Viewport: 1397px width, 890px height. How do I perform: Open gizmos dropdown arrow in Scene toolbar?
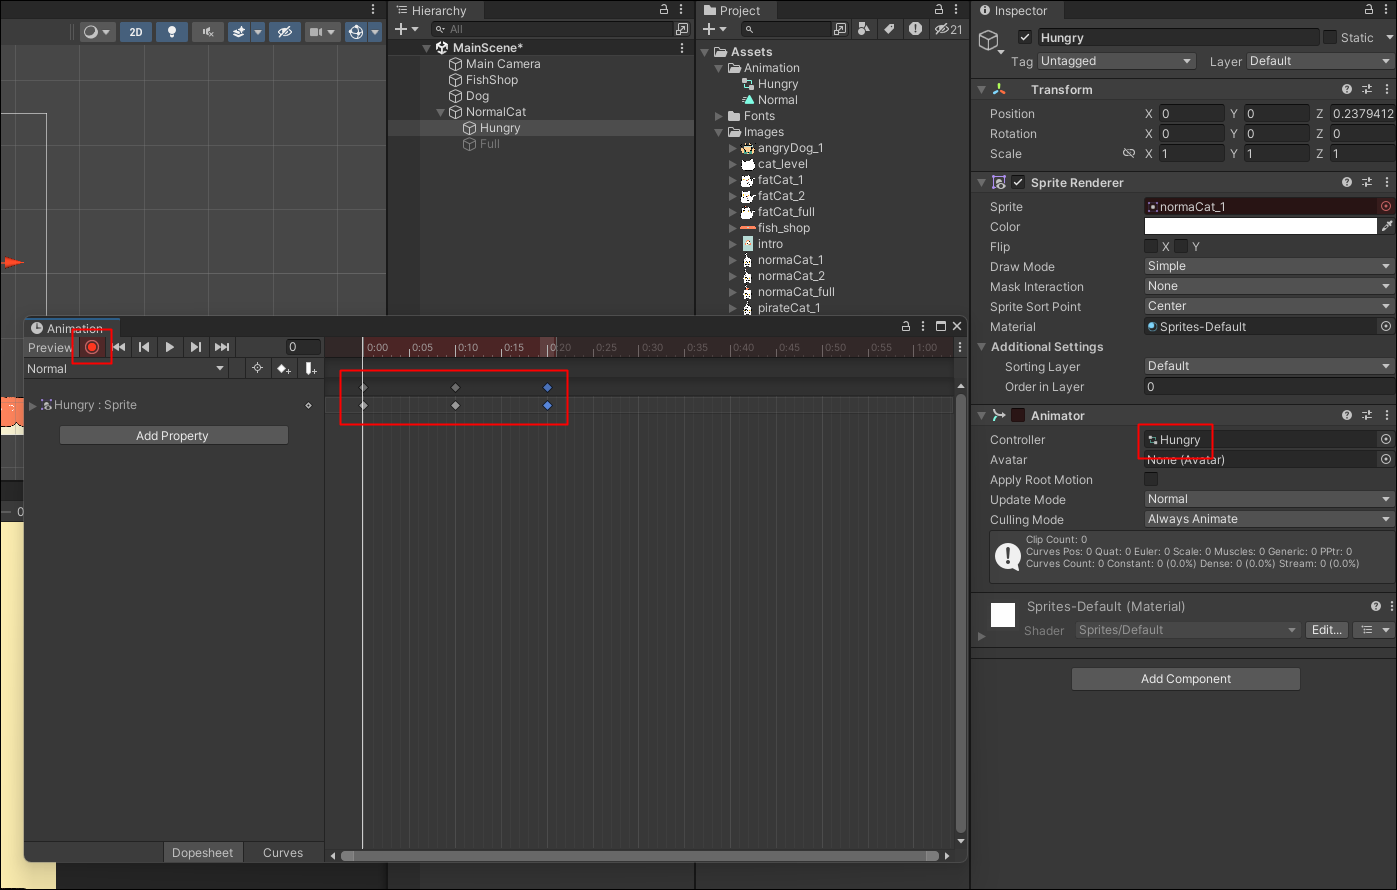[x=375, y=32]
